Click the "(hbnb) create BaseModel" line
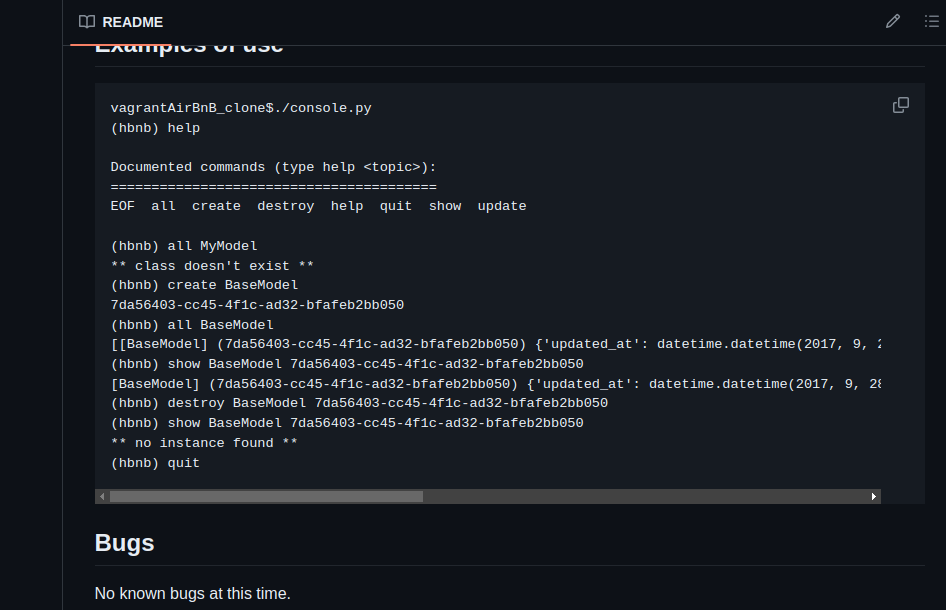946x610 pixels. click(204, 285)
